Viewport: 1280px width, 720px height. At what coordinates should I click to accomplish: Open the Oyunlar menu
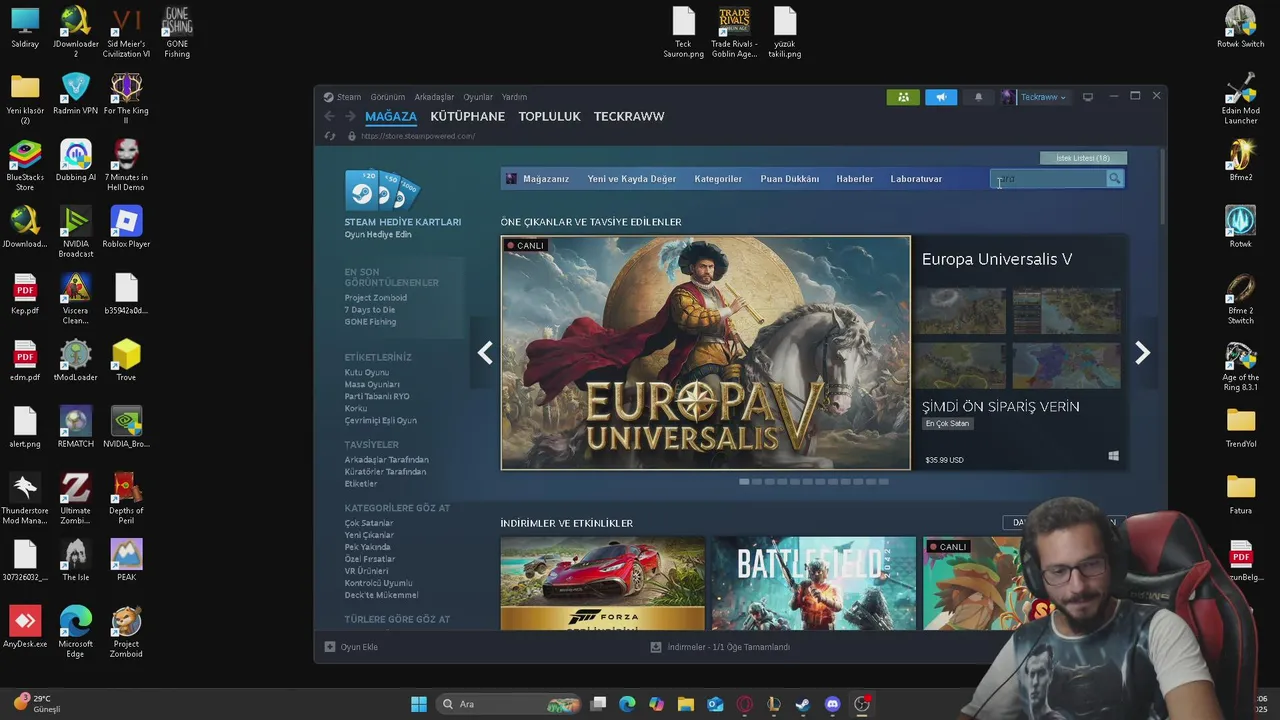[x=478, y=97]
